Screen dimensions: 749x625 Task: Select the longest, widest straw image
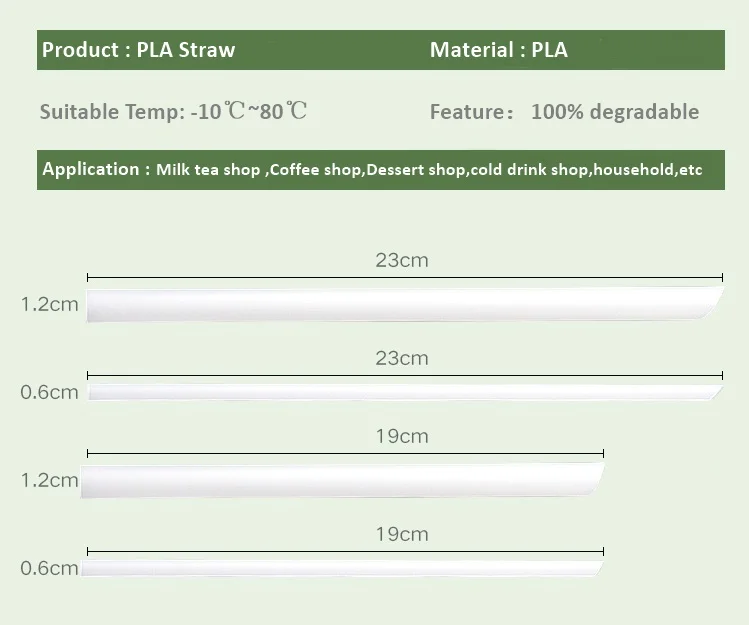coord(400,304)
